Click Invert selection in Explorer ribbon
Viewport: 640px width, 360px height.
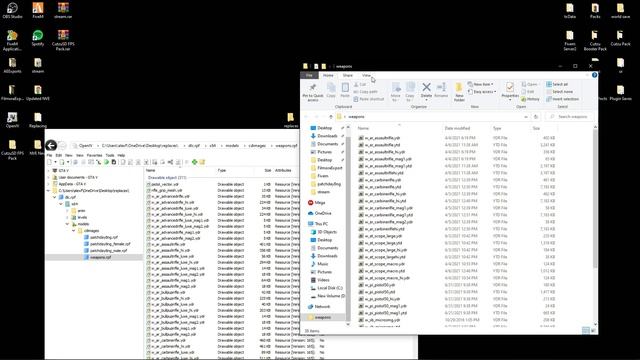pos(562,99)
